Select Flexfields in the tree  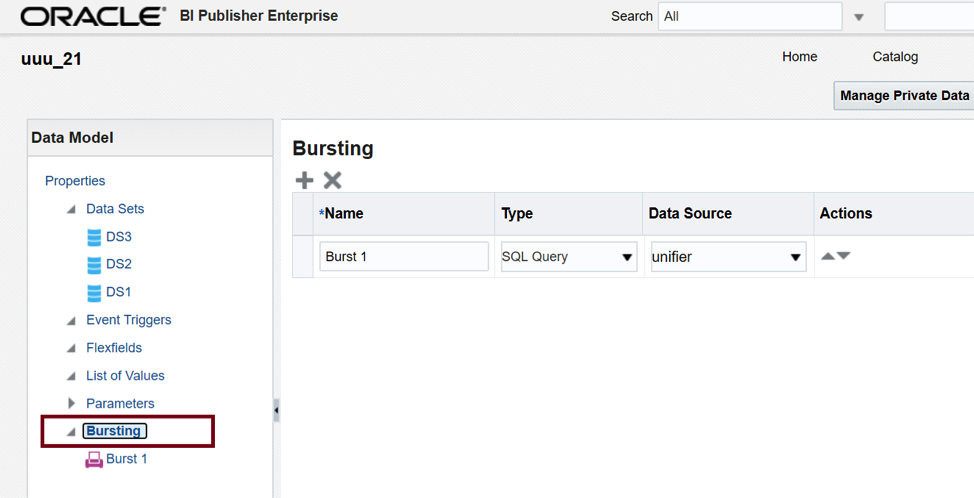pos(114,348)
